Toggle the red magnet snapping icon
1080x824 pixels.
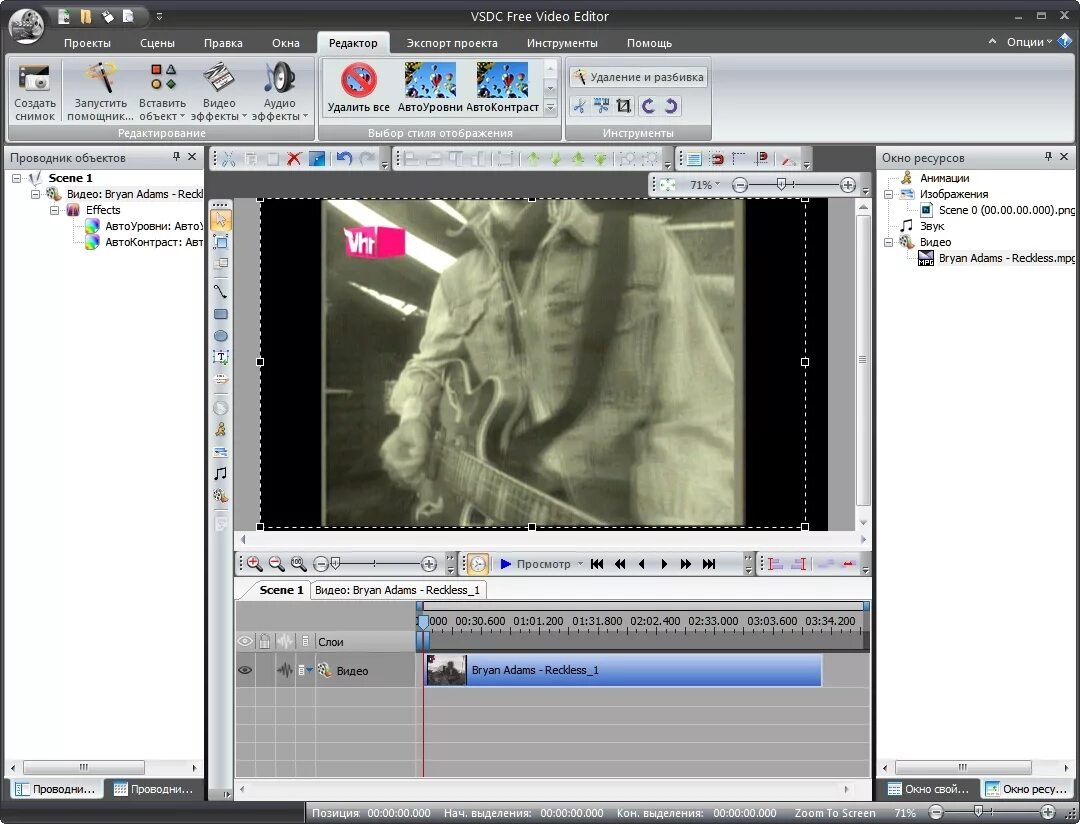[x=717, y=159]
